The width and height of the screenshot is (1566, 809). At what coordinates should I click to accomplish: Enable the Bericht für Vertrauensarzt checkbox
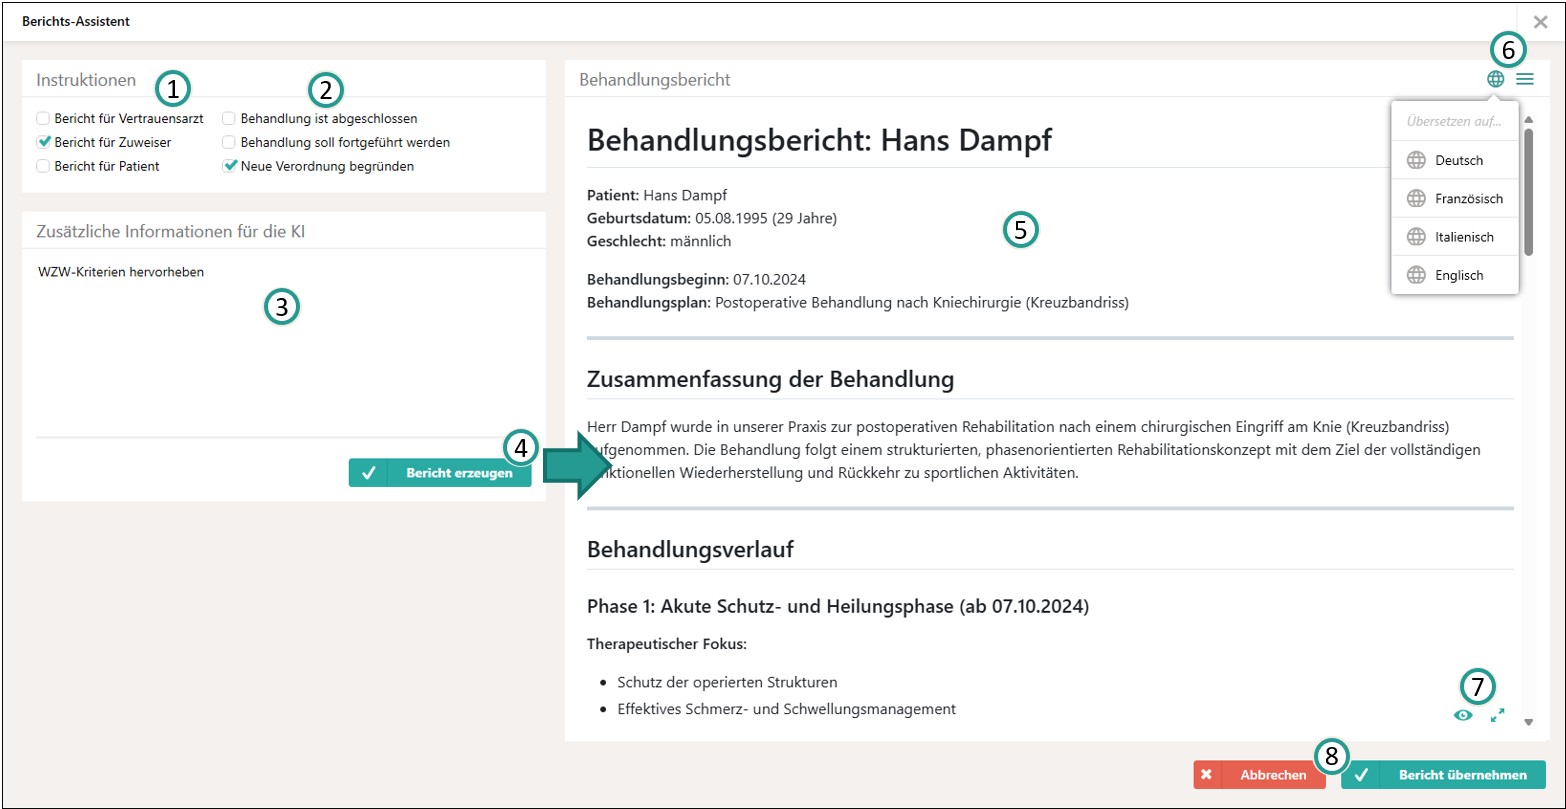43,118
